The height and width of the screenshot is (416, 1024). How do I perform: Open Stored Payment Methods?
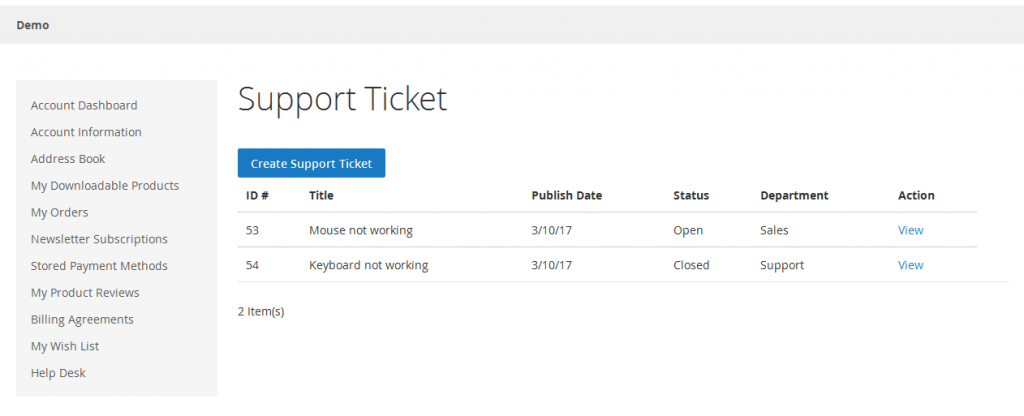[99, 266]
